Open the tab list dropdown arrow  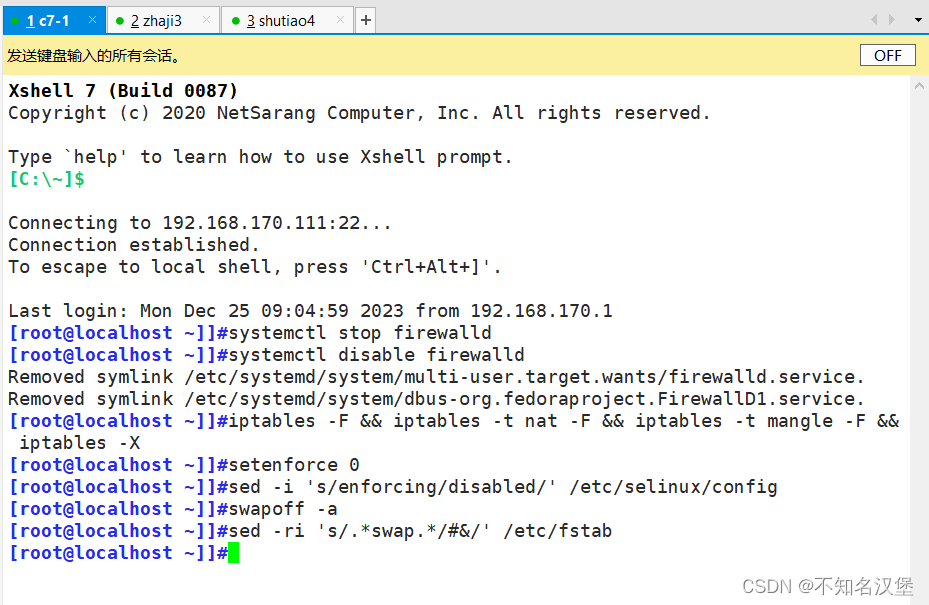[918, 20]
